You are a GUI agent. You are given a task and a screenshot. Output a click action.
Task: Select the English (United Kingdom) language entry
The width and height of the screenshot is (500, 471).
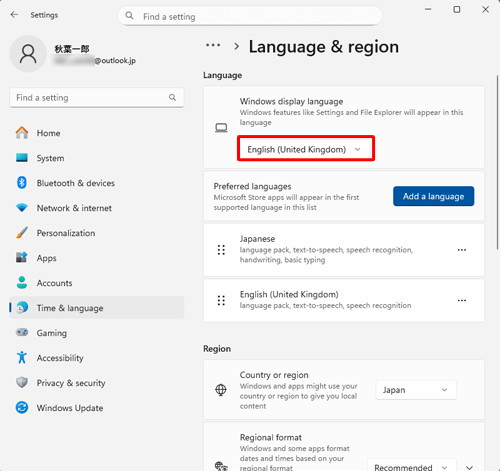point(344,300)
